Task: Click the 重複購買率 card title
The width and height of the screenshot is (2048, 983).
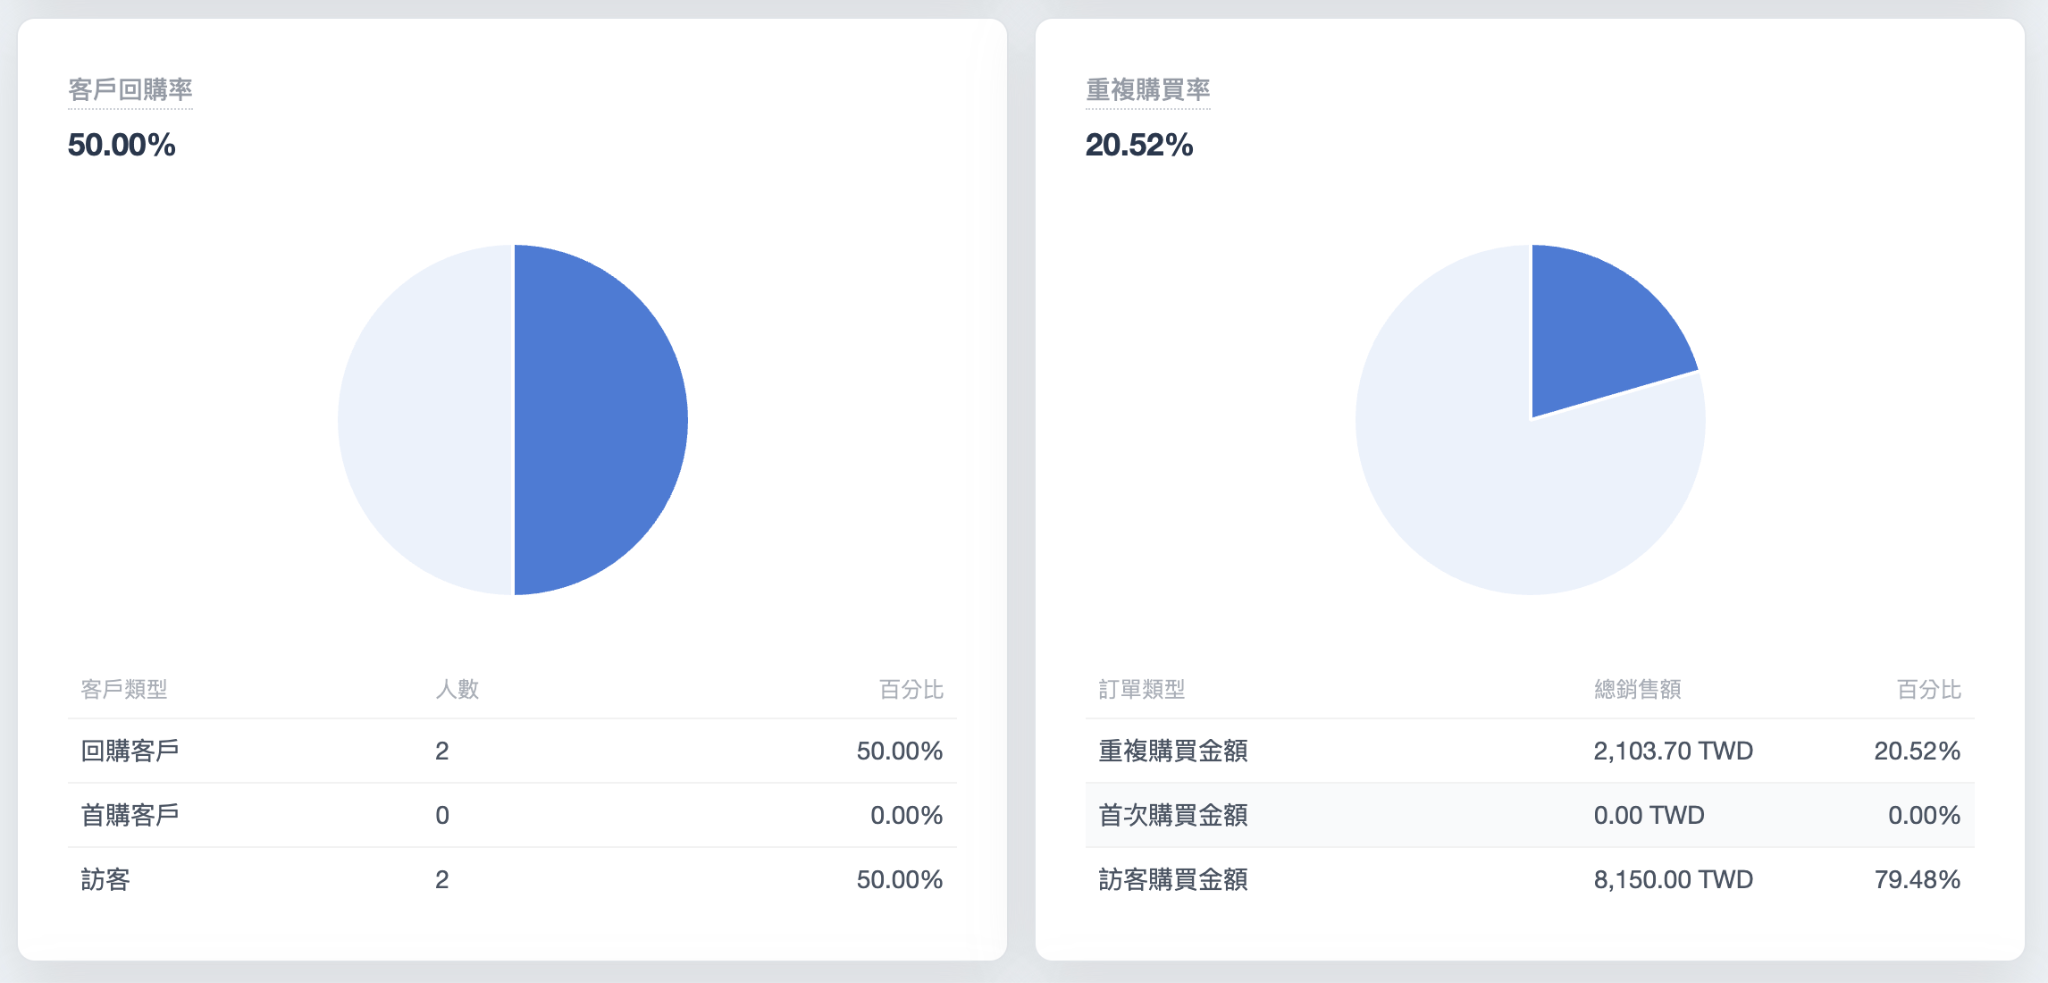Action: 1148,90
